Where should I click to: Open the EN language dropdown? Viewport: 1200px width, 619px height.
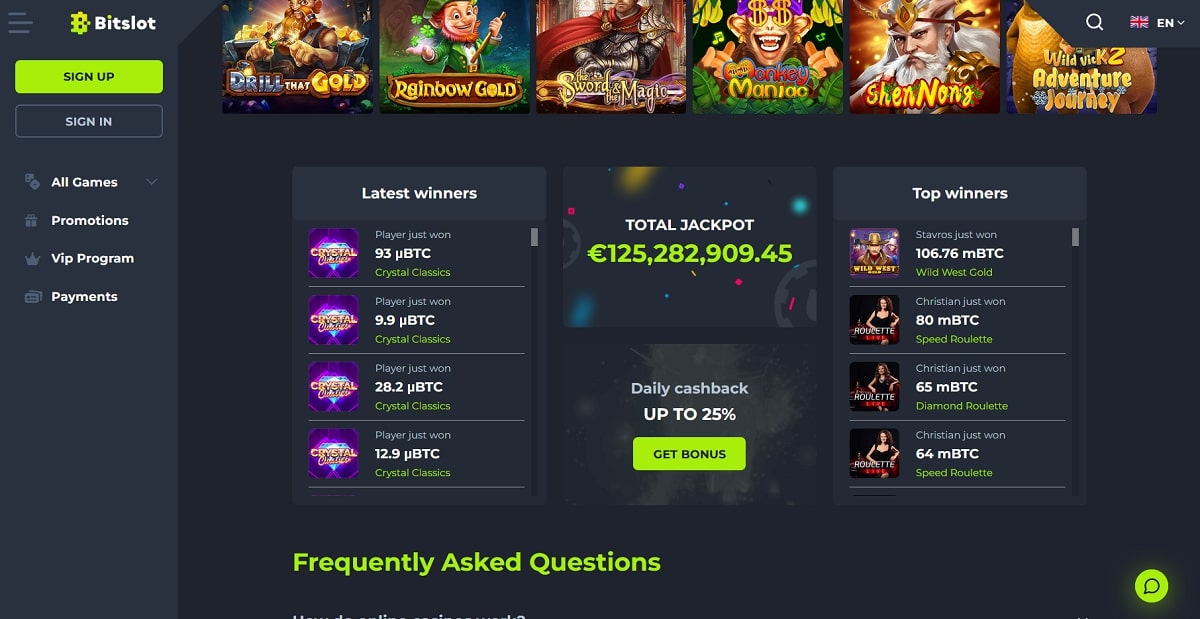click(1157, 22)
